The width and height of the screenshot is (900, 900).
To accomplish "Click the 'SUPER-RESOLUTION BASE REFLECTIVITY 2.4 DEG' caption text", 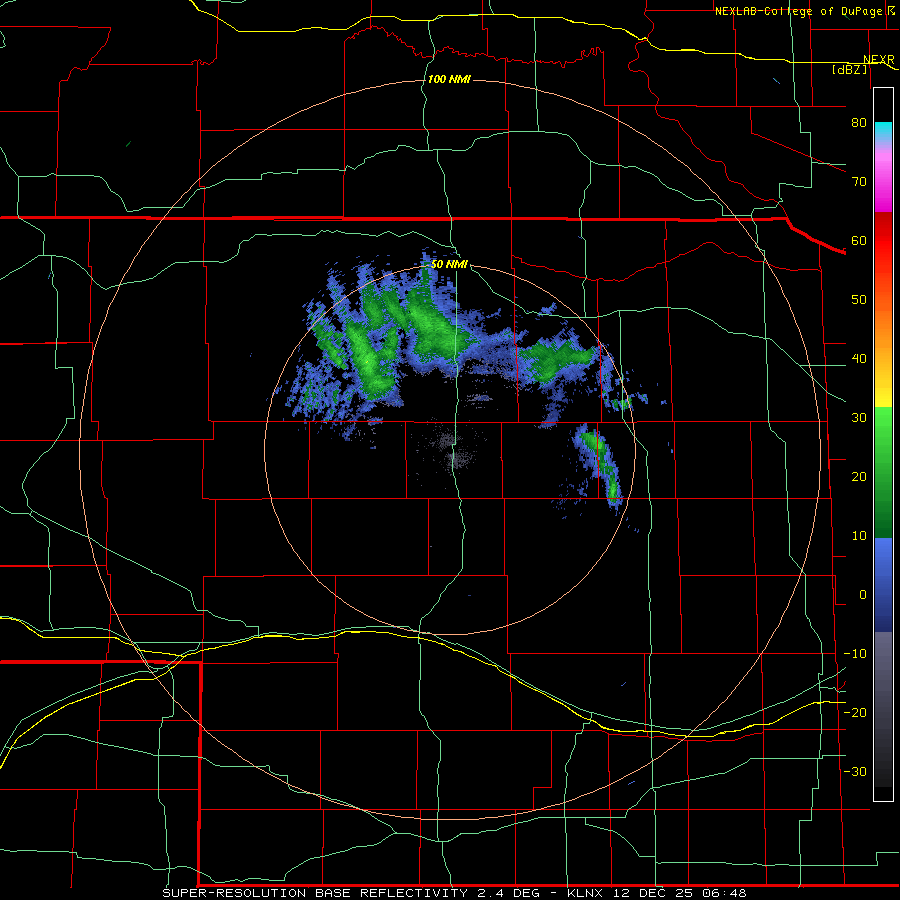I will point(351,893).
